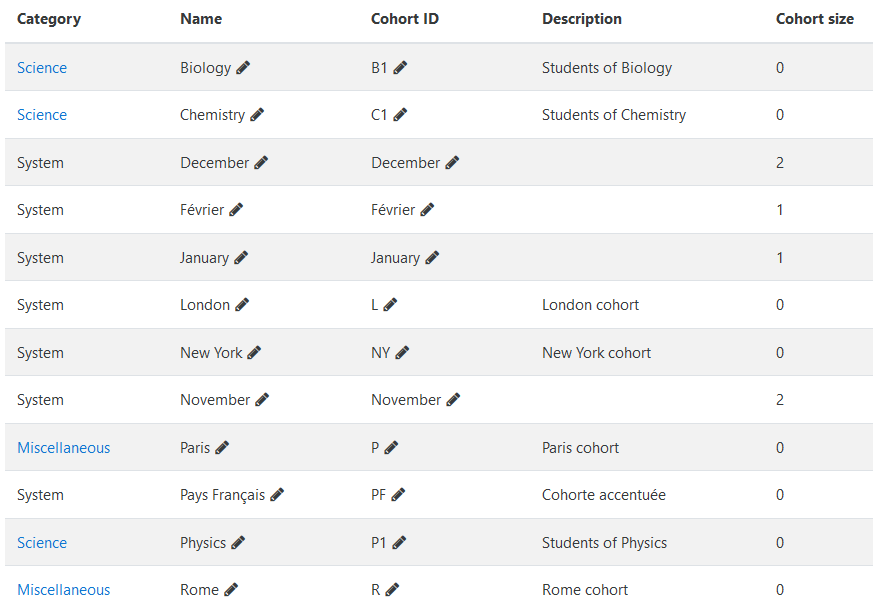Open Science category link in Biology row

(x=42, y=68)
